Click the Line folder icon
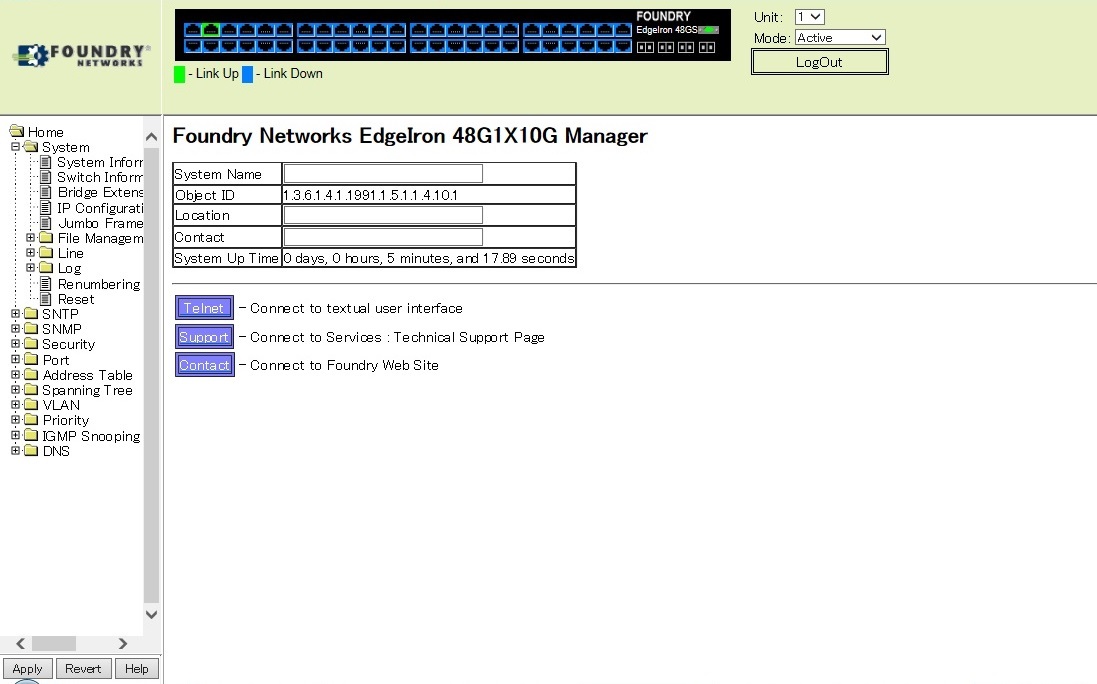The height and width of the screenshot is (684, 1097). (x=46, y=252)
